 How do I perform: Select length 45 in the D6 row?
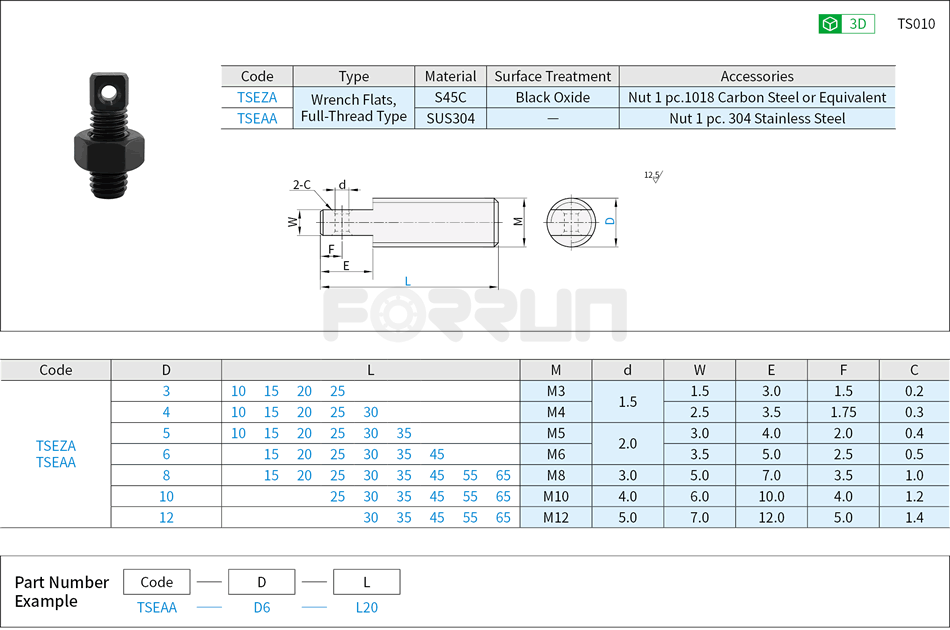pyautogui.click(x=436, y=454)
